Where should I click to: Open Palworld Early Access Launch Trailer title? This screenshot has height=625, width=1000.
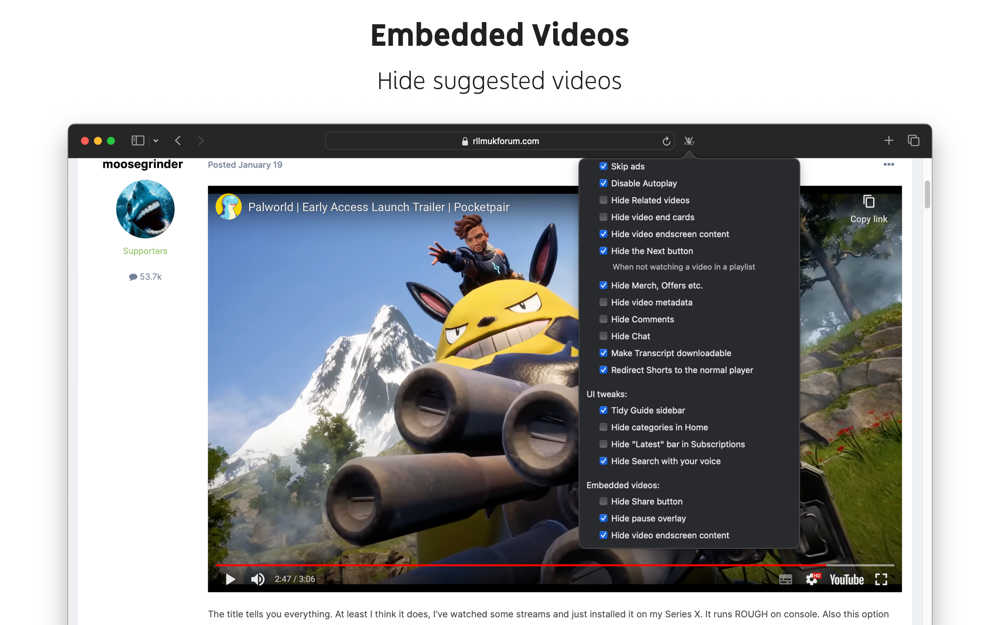coord(378,207)
